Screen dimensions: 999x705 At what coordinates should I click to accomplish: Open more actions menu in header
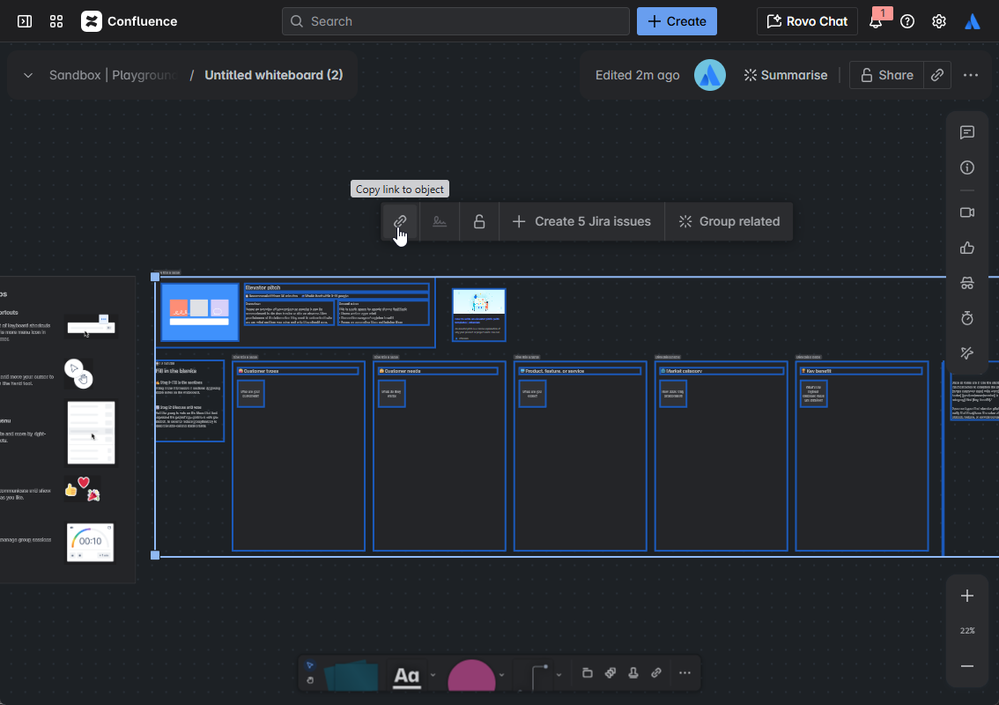[x=970, y=75]
